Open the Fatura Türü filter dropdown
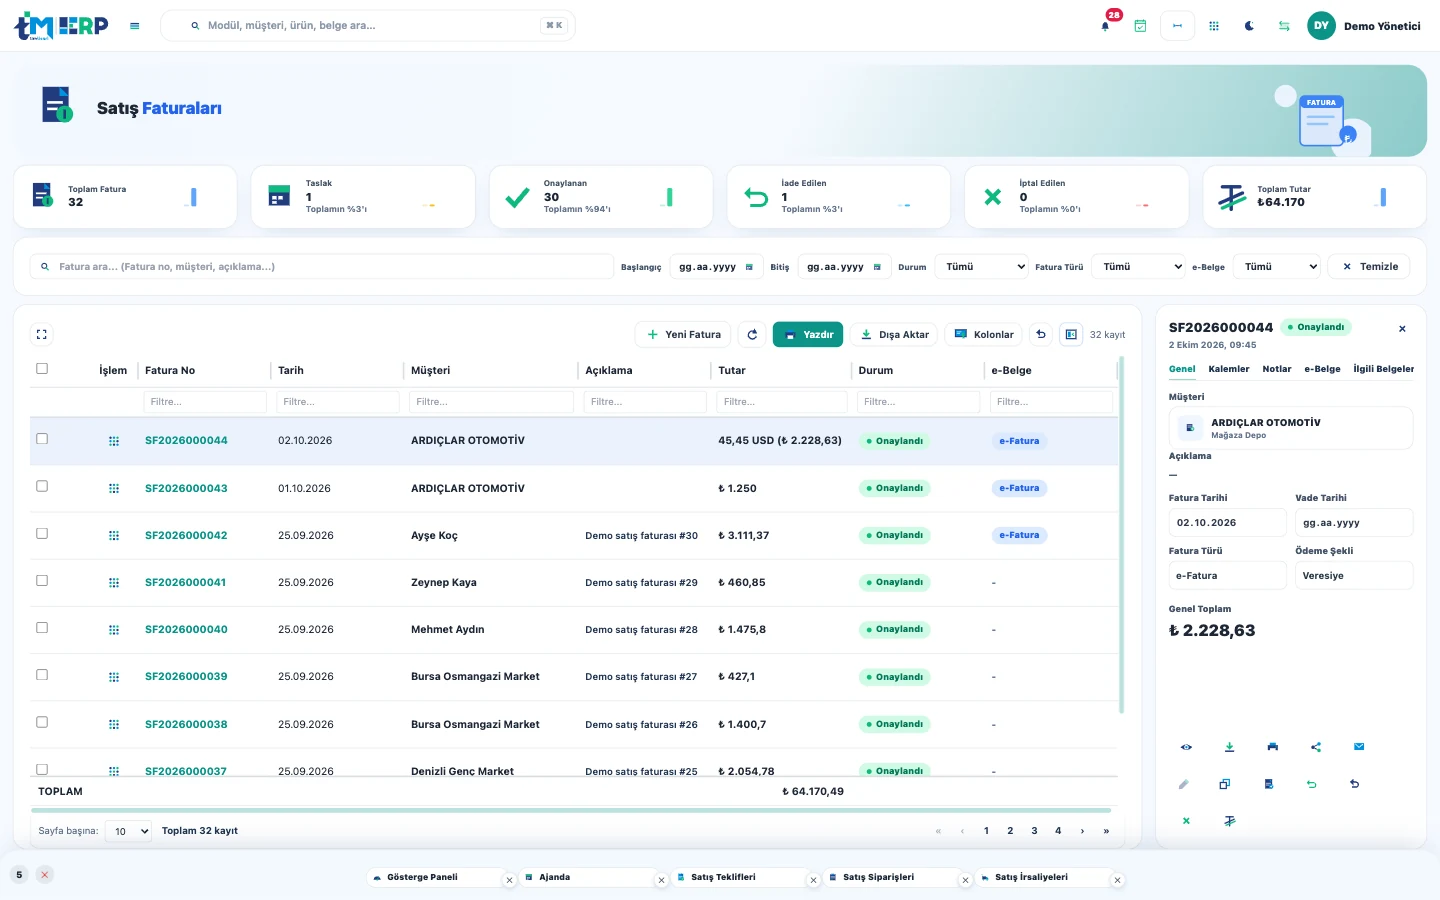1440x900 pixels. [1139, 267]
